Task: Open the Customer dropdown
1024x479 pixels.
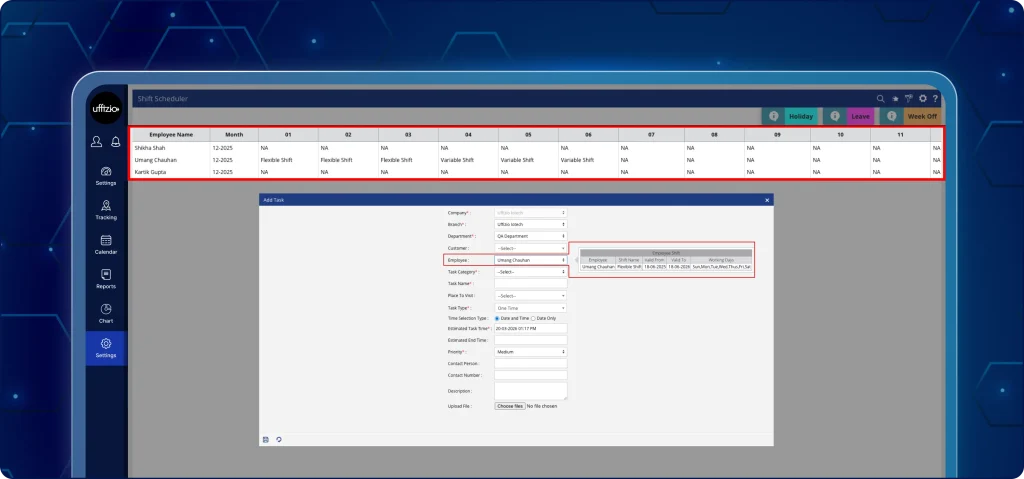Action: pyautogui.click(x=531, y=248)
